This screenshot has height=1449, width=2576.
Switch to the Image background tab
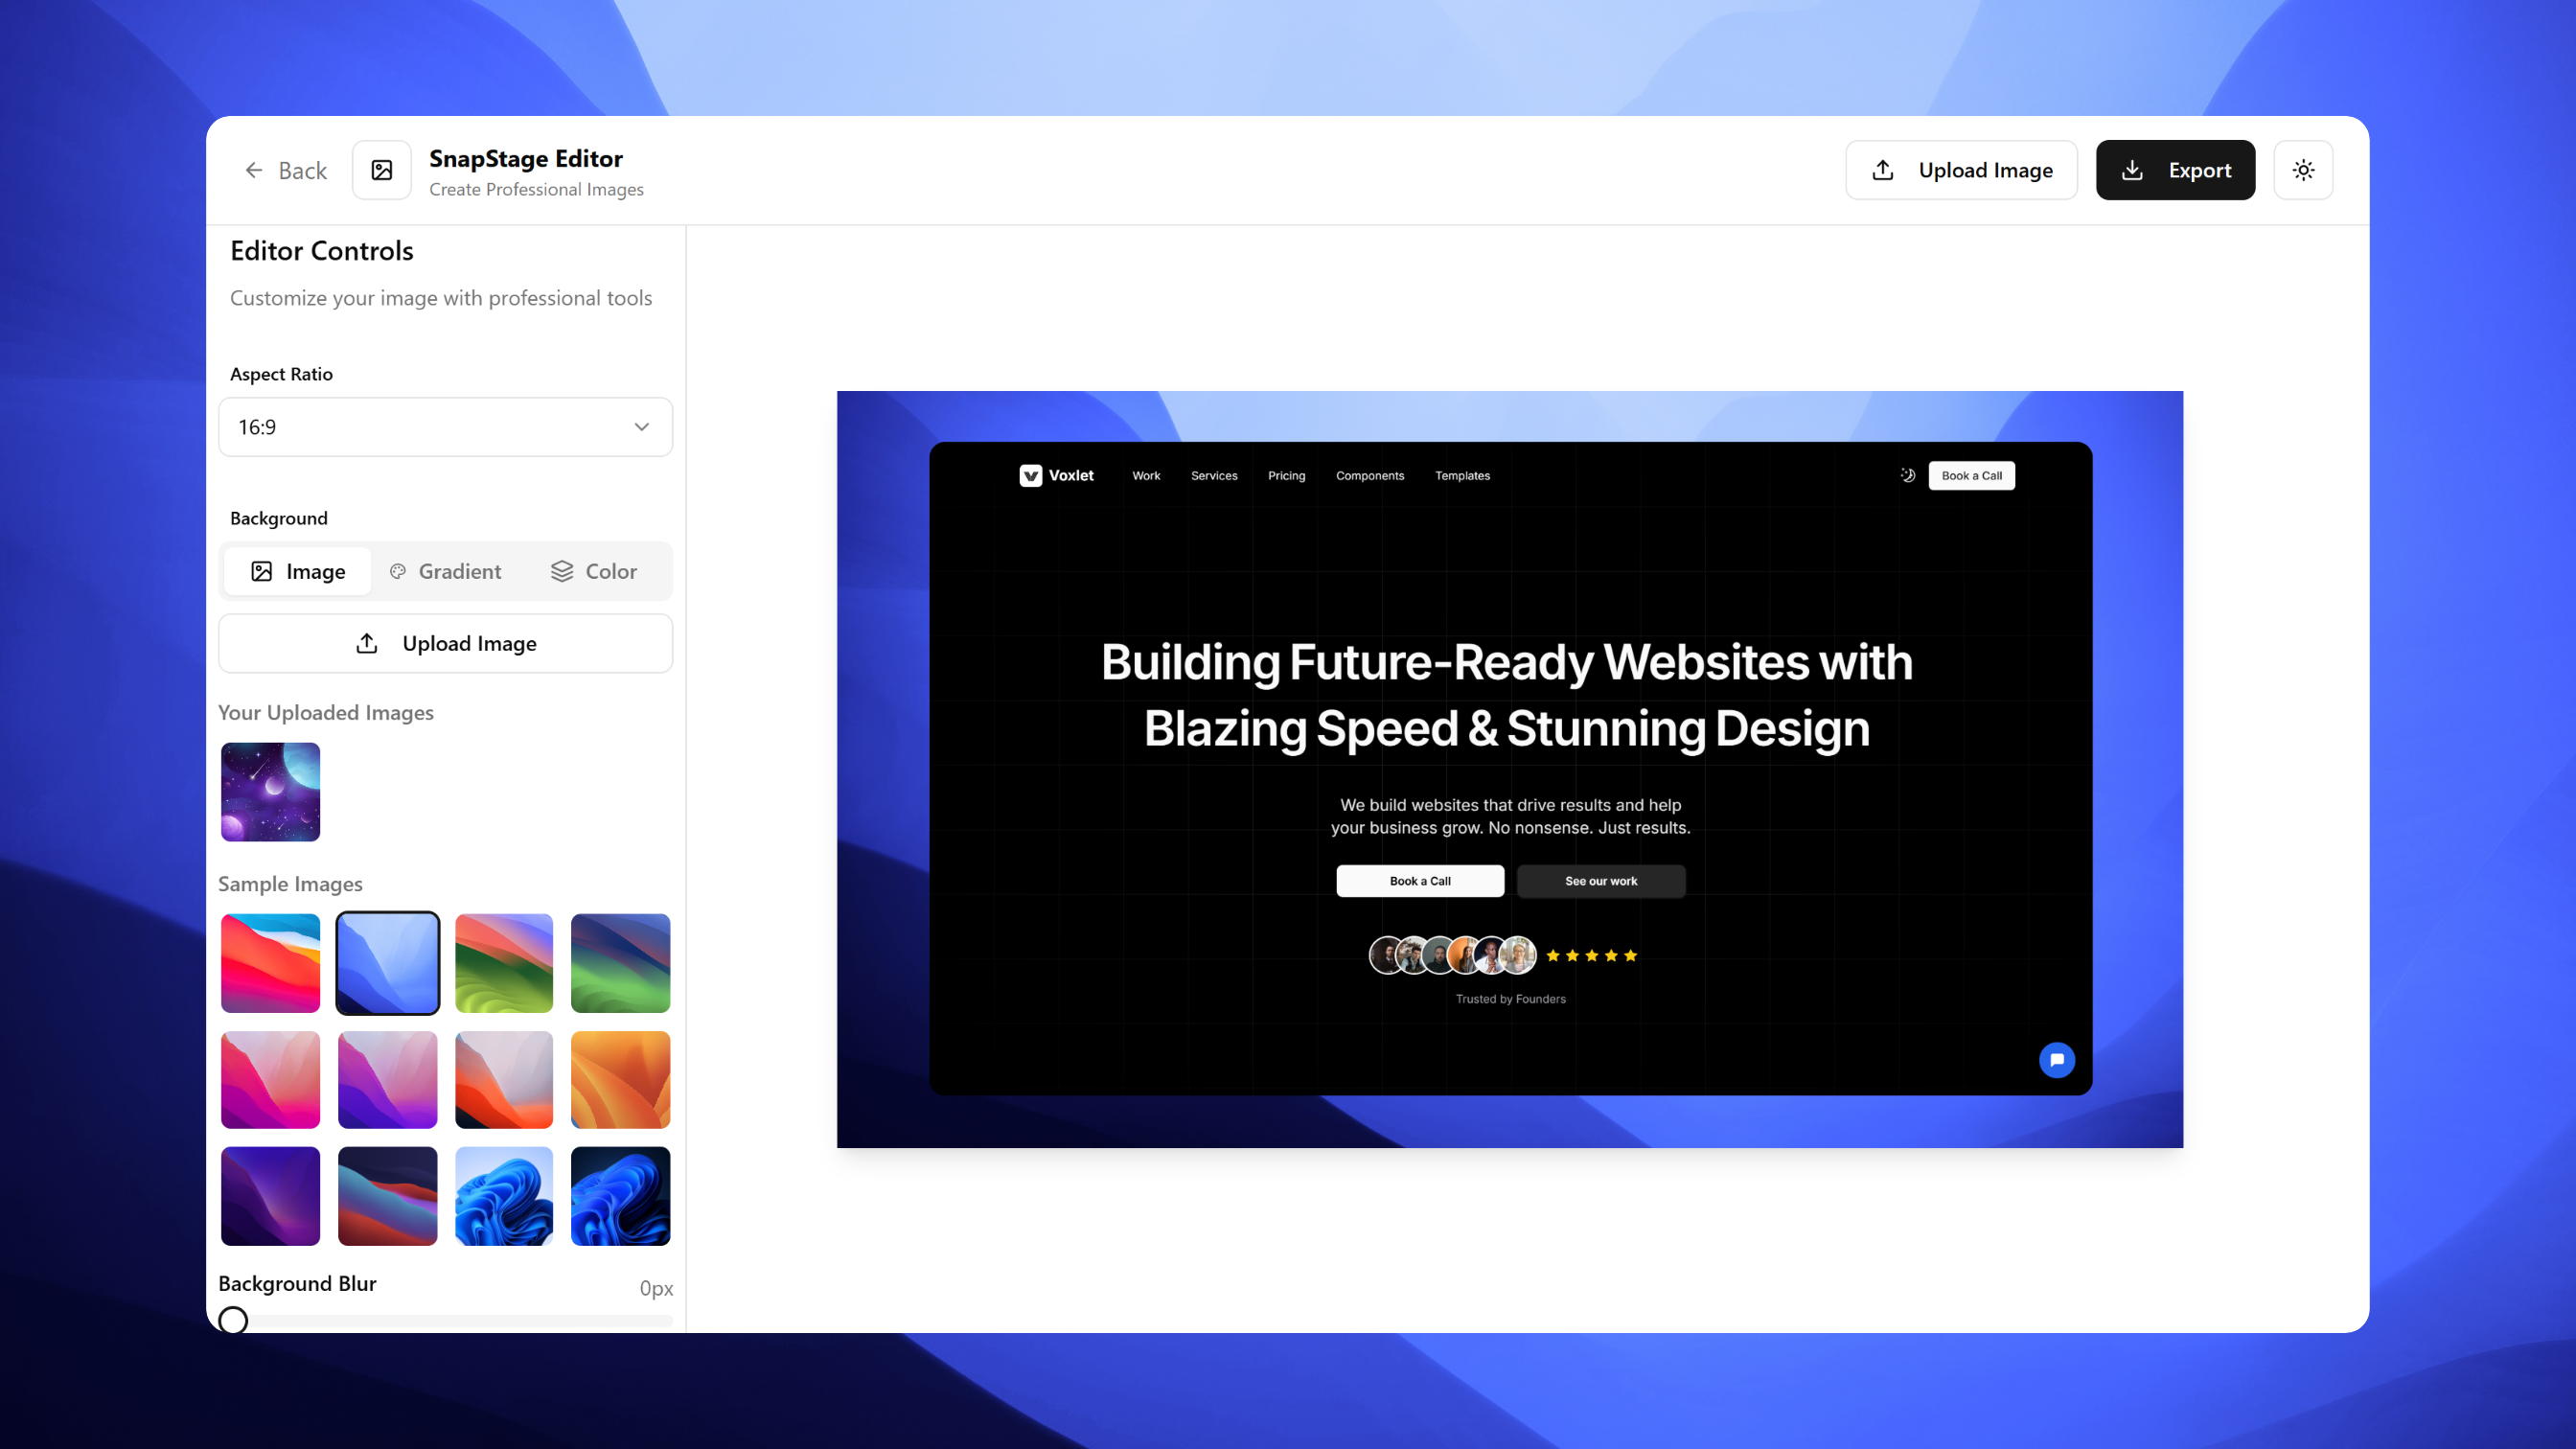(297, 571)
